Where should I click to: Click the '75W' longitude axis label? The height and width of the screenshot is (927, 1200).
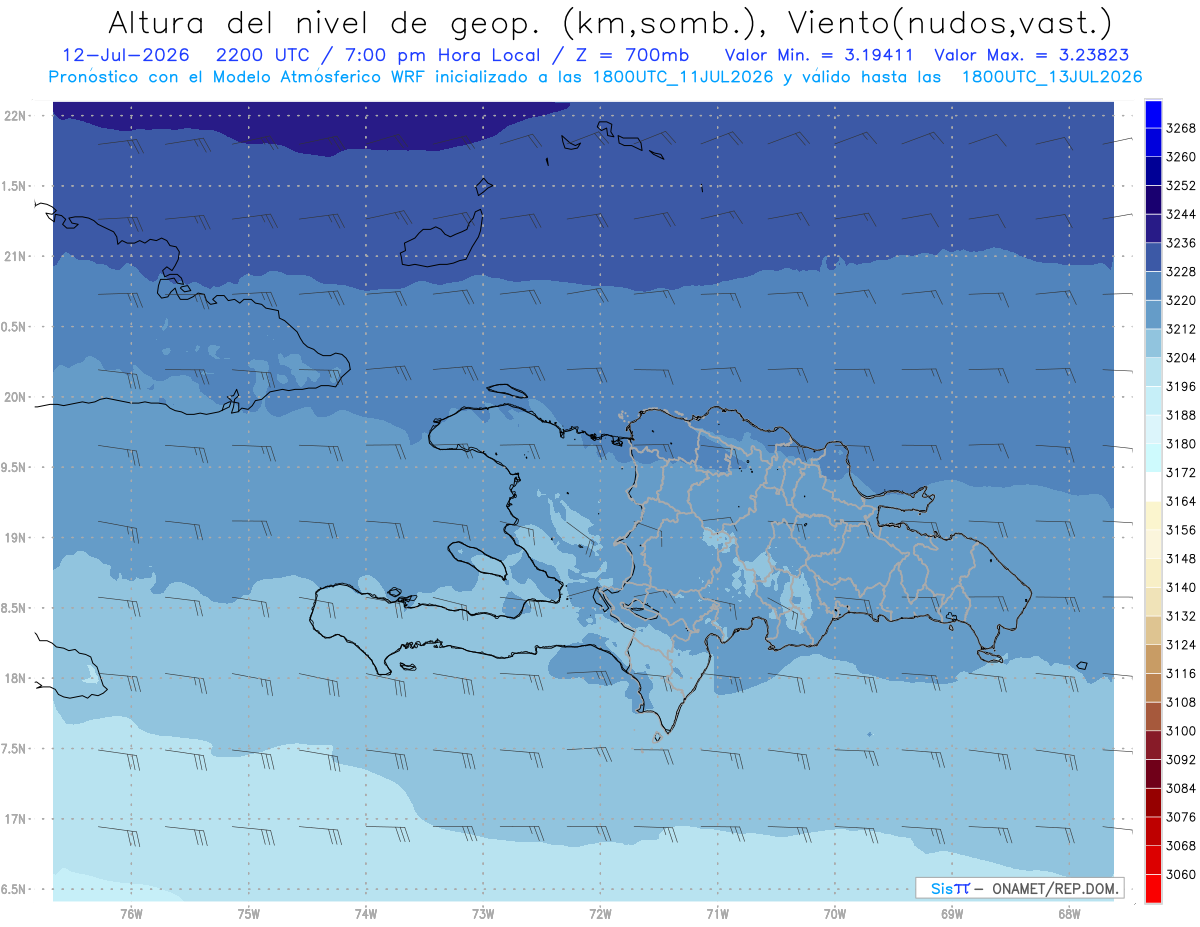click(x=249, y=912)
